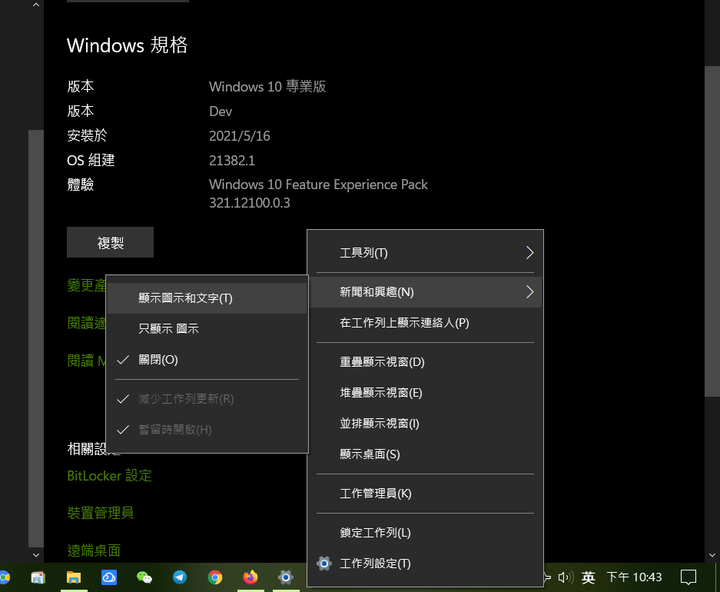
Task: Expand the 新聞和興趣(N) submenu arrow
Action: 529,292
